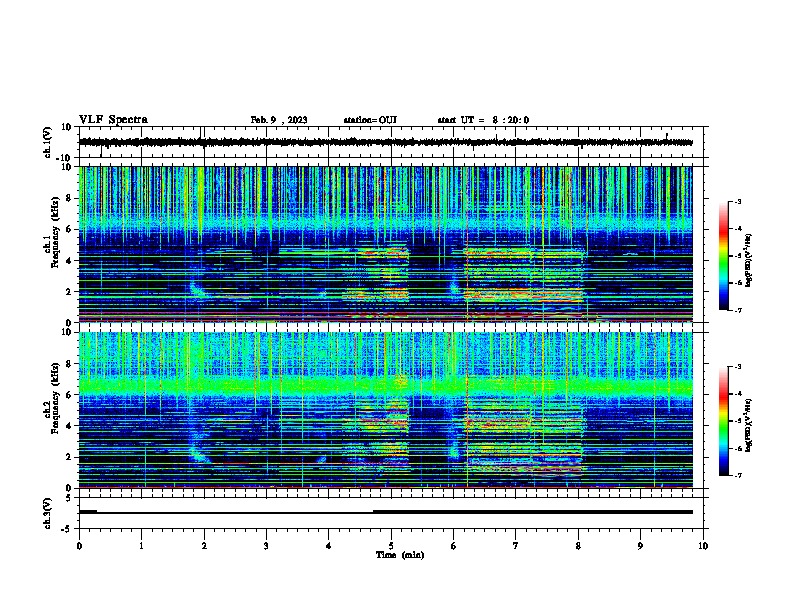Click time axis tick label '7'
Screen dimensions: 792x612
click(x=516, y=546)
